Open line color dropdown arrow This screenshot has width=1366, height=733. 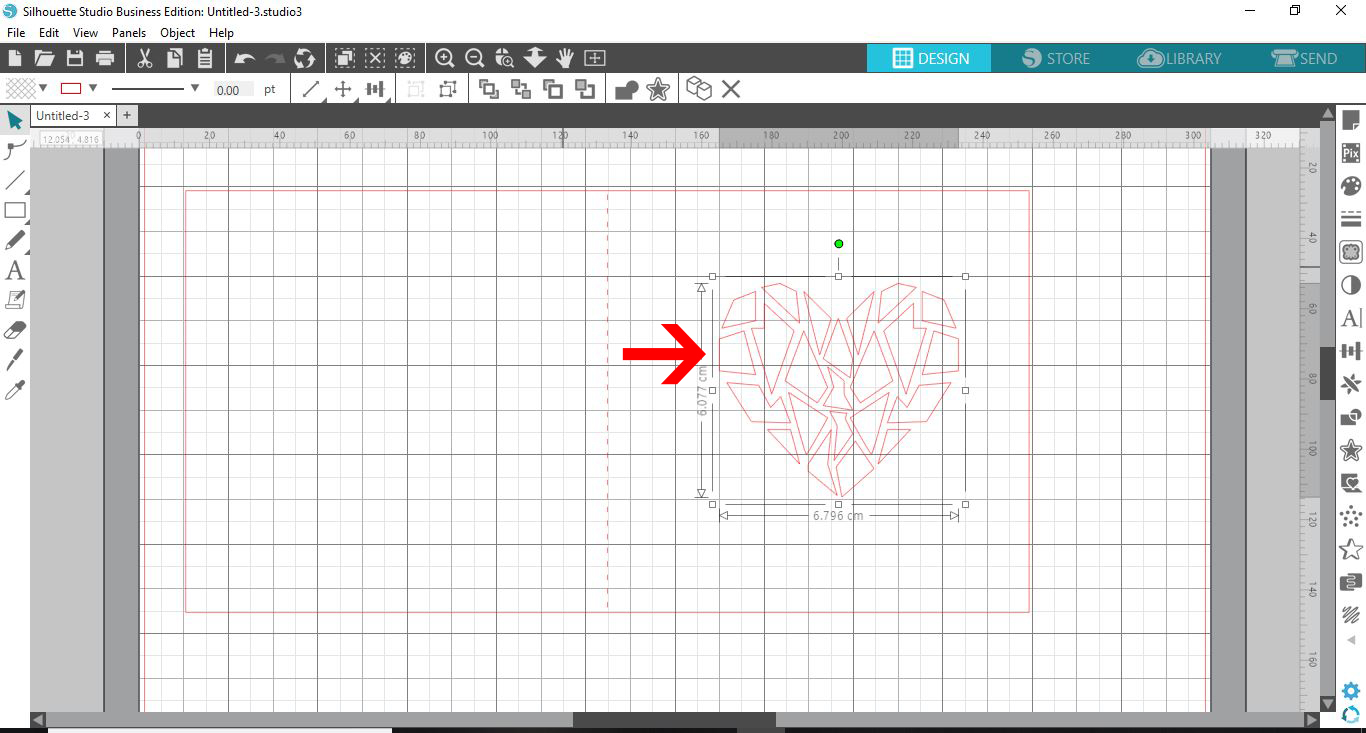coord(93,88)
